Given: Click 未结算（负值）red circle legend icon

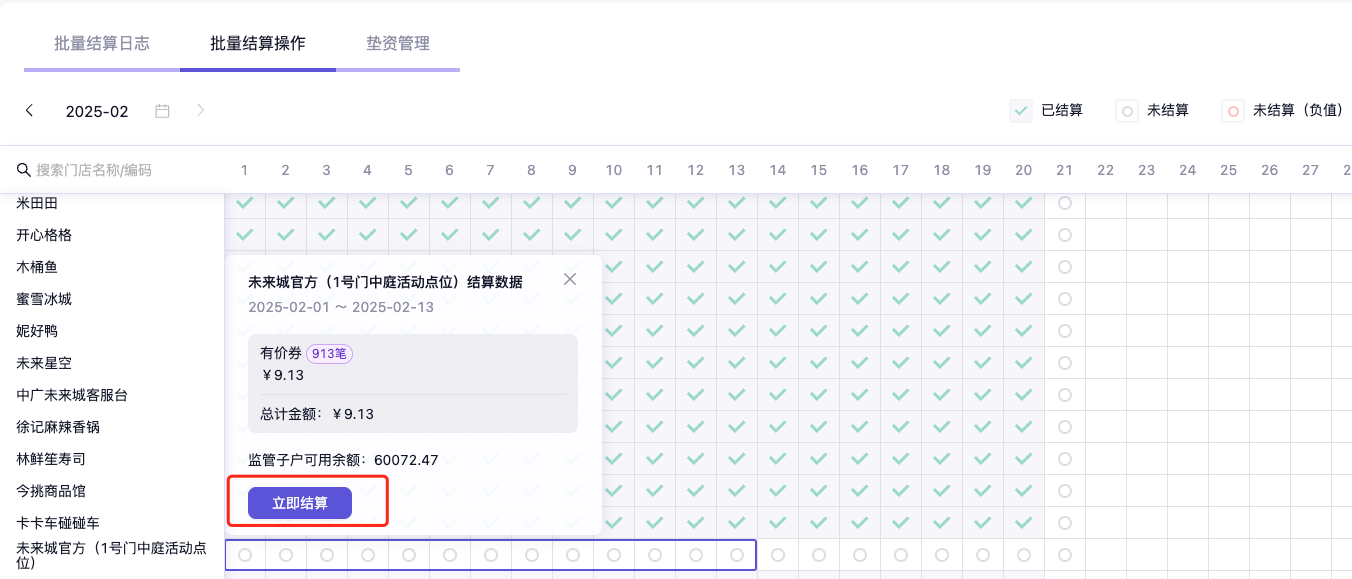Looking at the screenshot, I should (x=1233, y=111).
